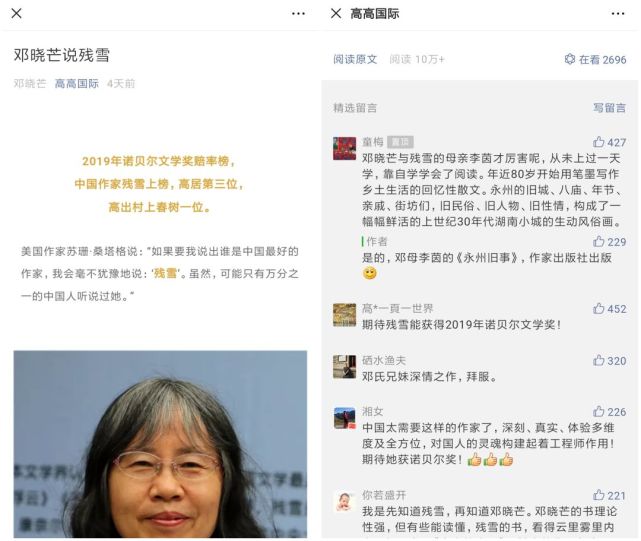641x541 pixels.
Task: Open 童梅's avatar
Action: click(344, 148)
